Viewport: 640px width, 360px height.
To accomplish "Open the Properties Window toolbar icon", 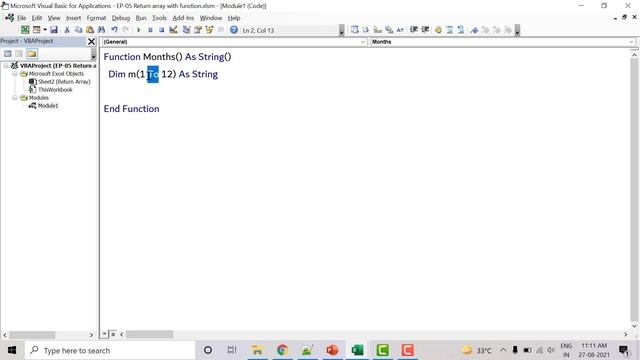I will click(x=198, y=30).
